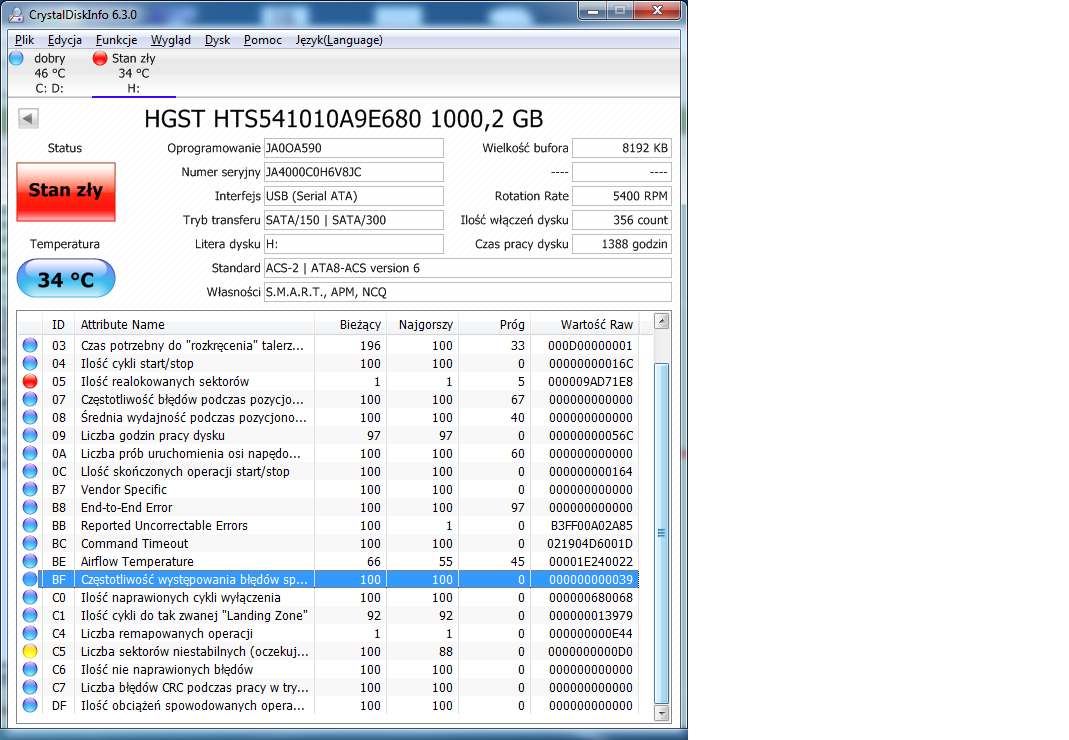Click blue status dot for attribute B8

click(x=30, y=507)
